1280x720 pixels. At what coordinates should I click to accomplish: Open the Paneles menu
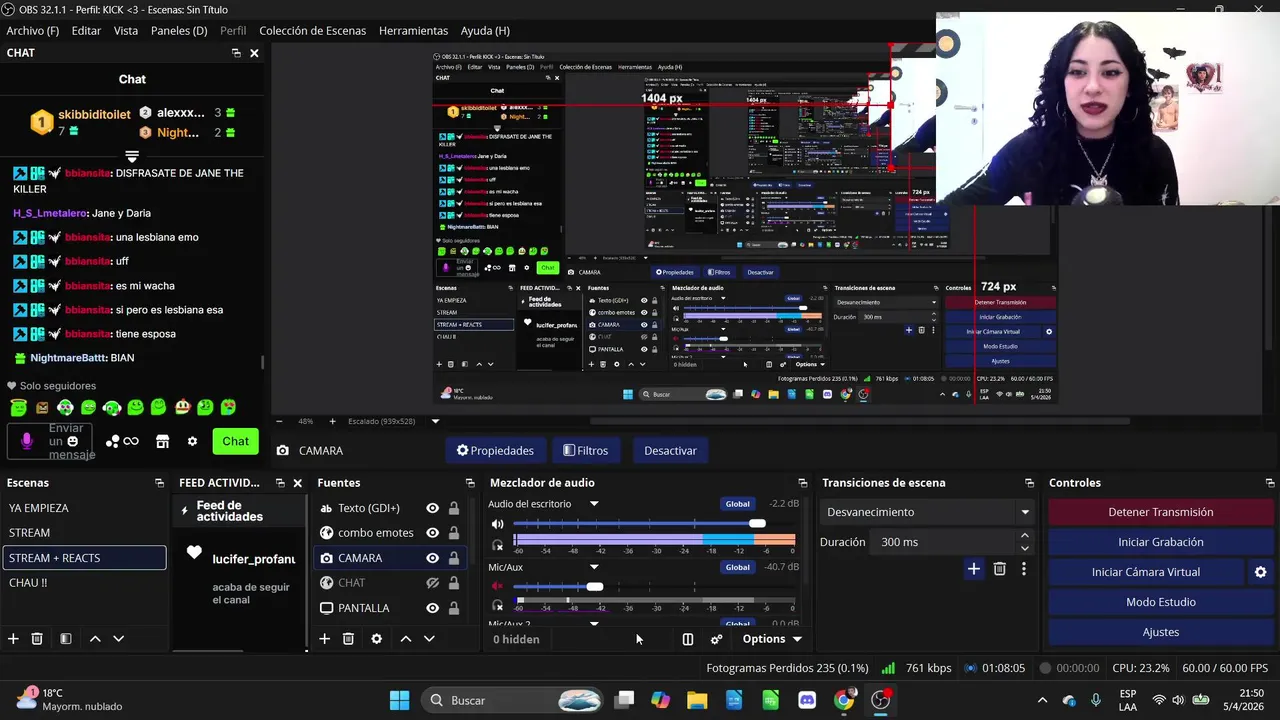coord(179,31)
